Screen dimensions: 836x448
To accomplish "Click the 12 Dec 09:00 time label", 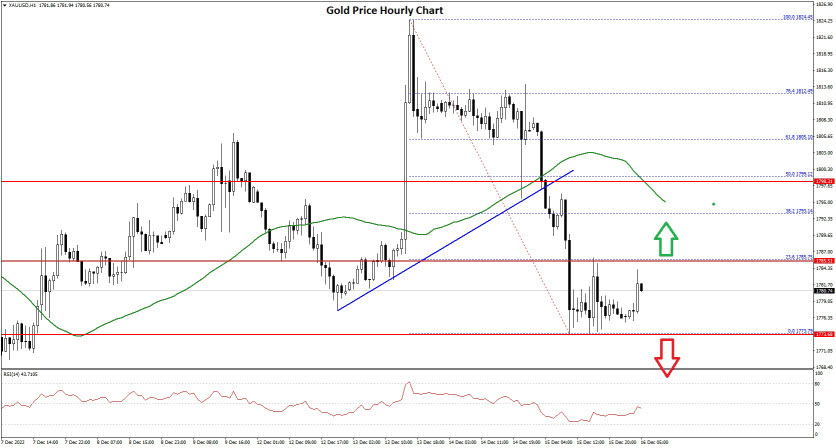I will pos(302,442).
